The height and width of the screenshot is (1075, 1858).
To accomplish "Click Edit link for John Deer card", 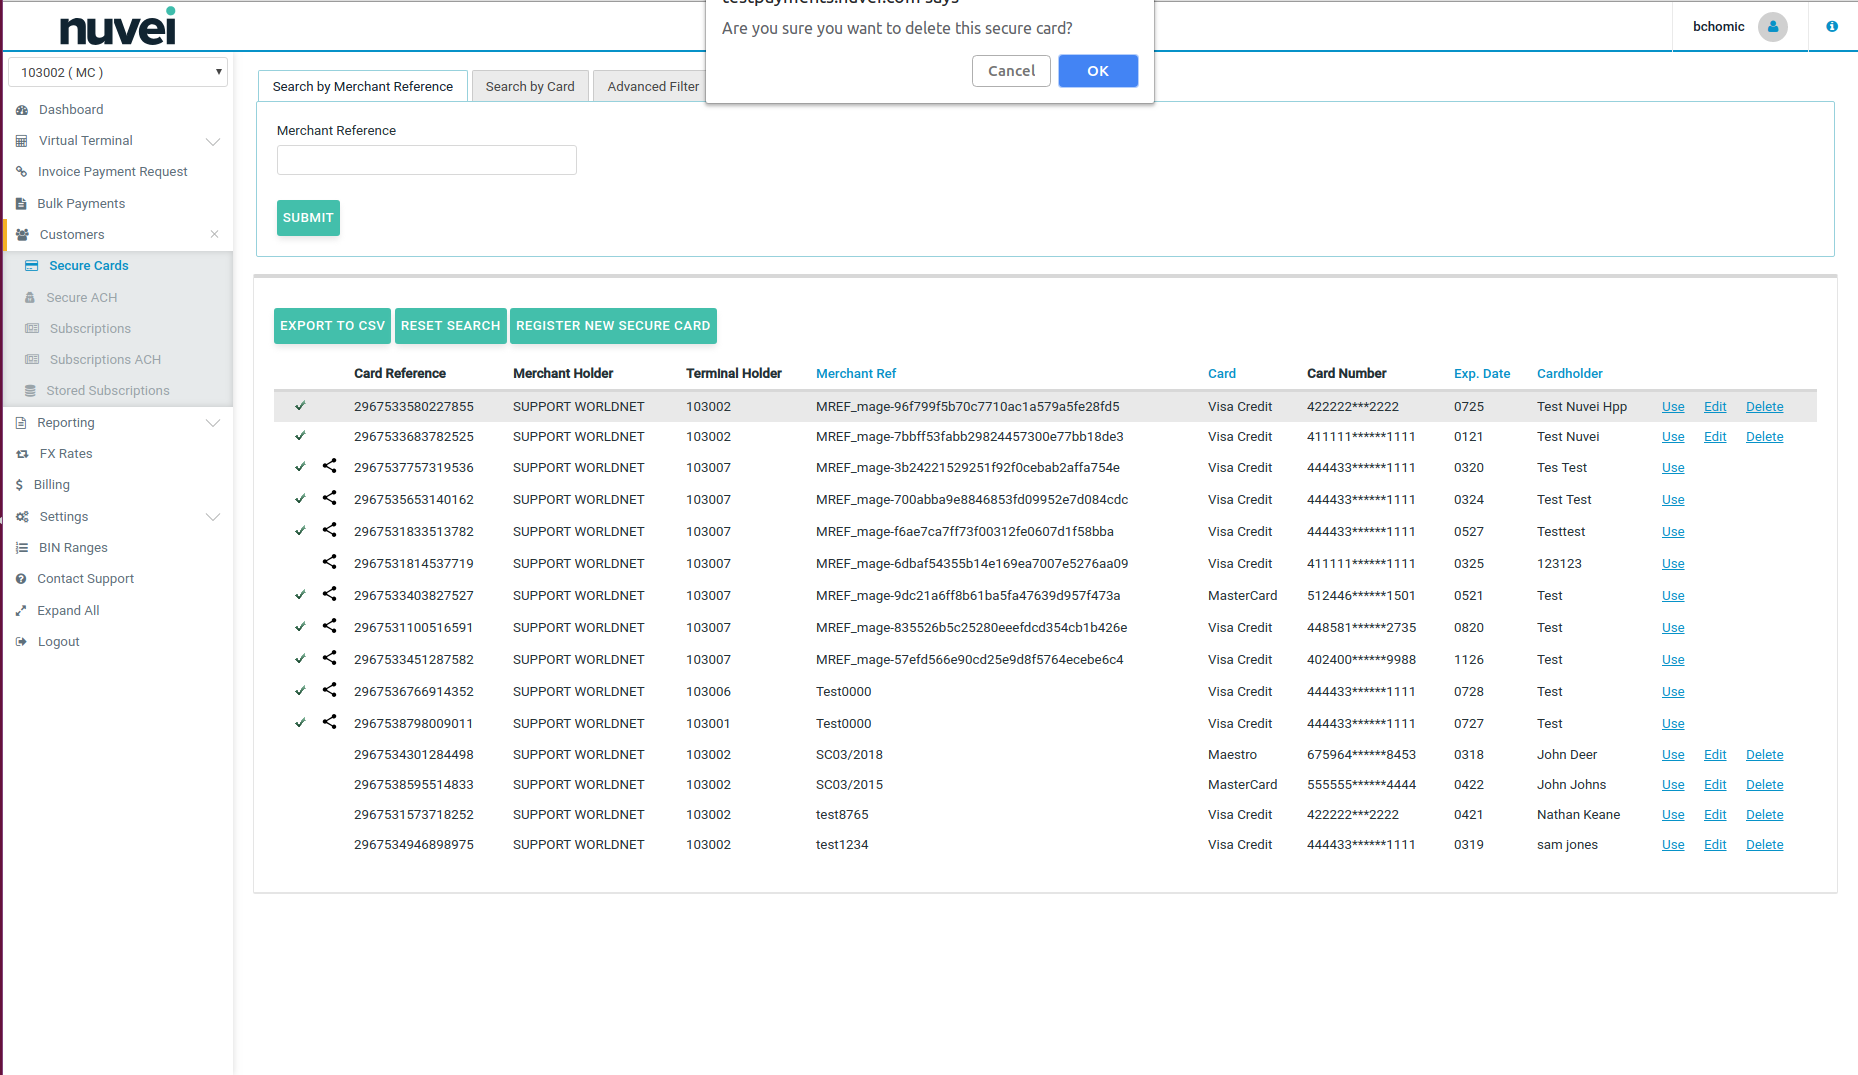I will coord(1715,755).
